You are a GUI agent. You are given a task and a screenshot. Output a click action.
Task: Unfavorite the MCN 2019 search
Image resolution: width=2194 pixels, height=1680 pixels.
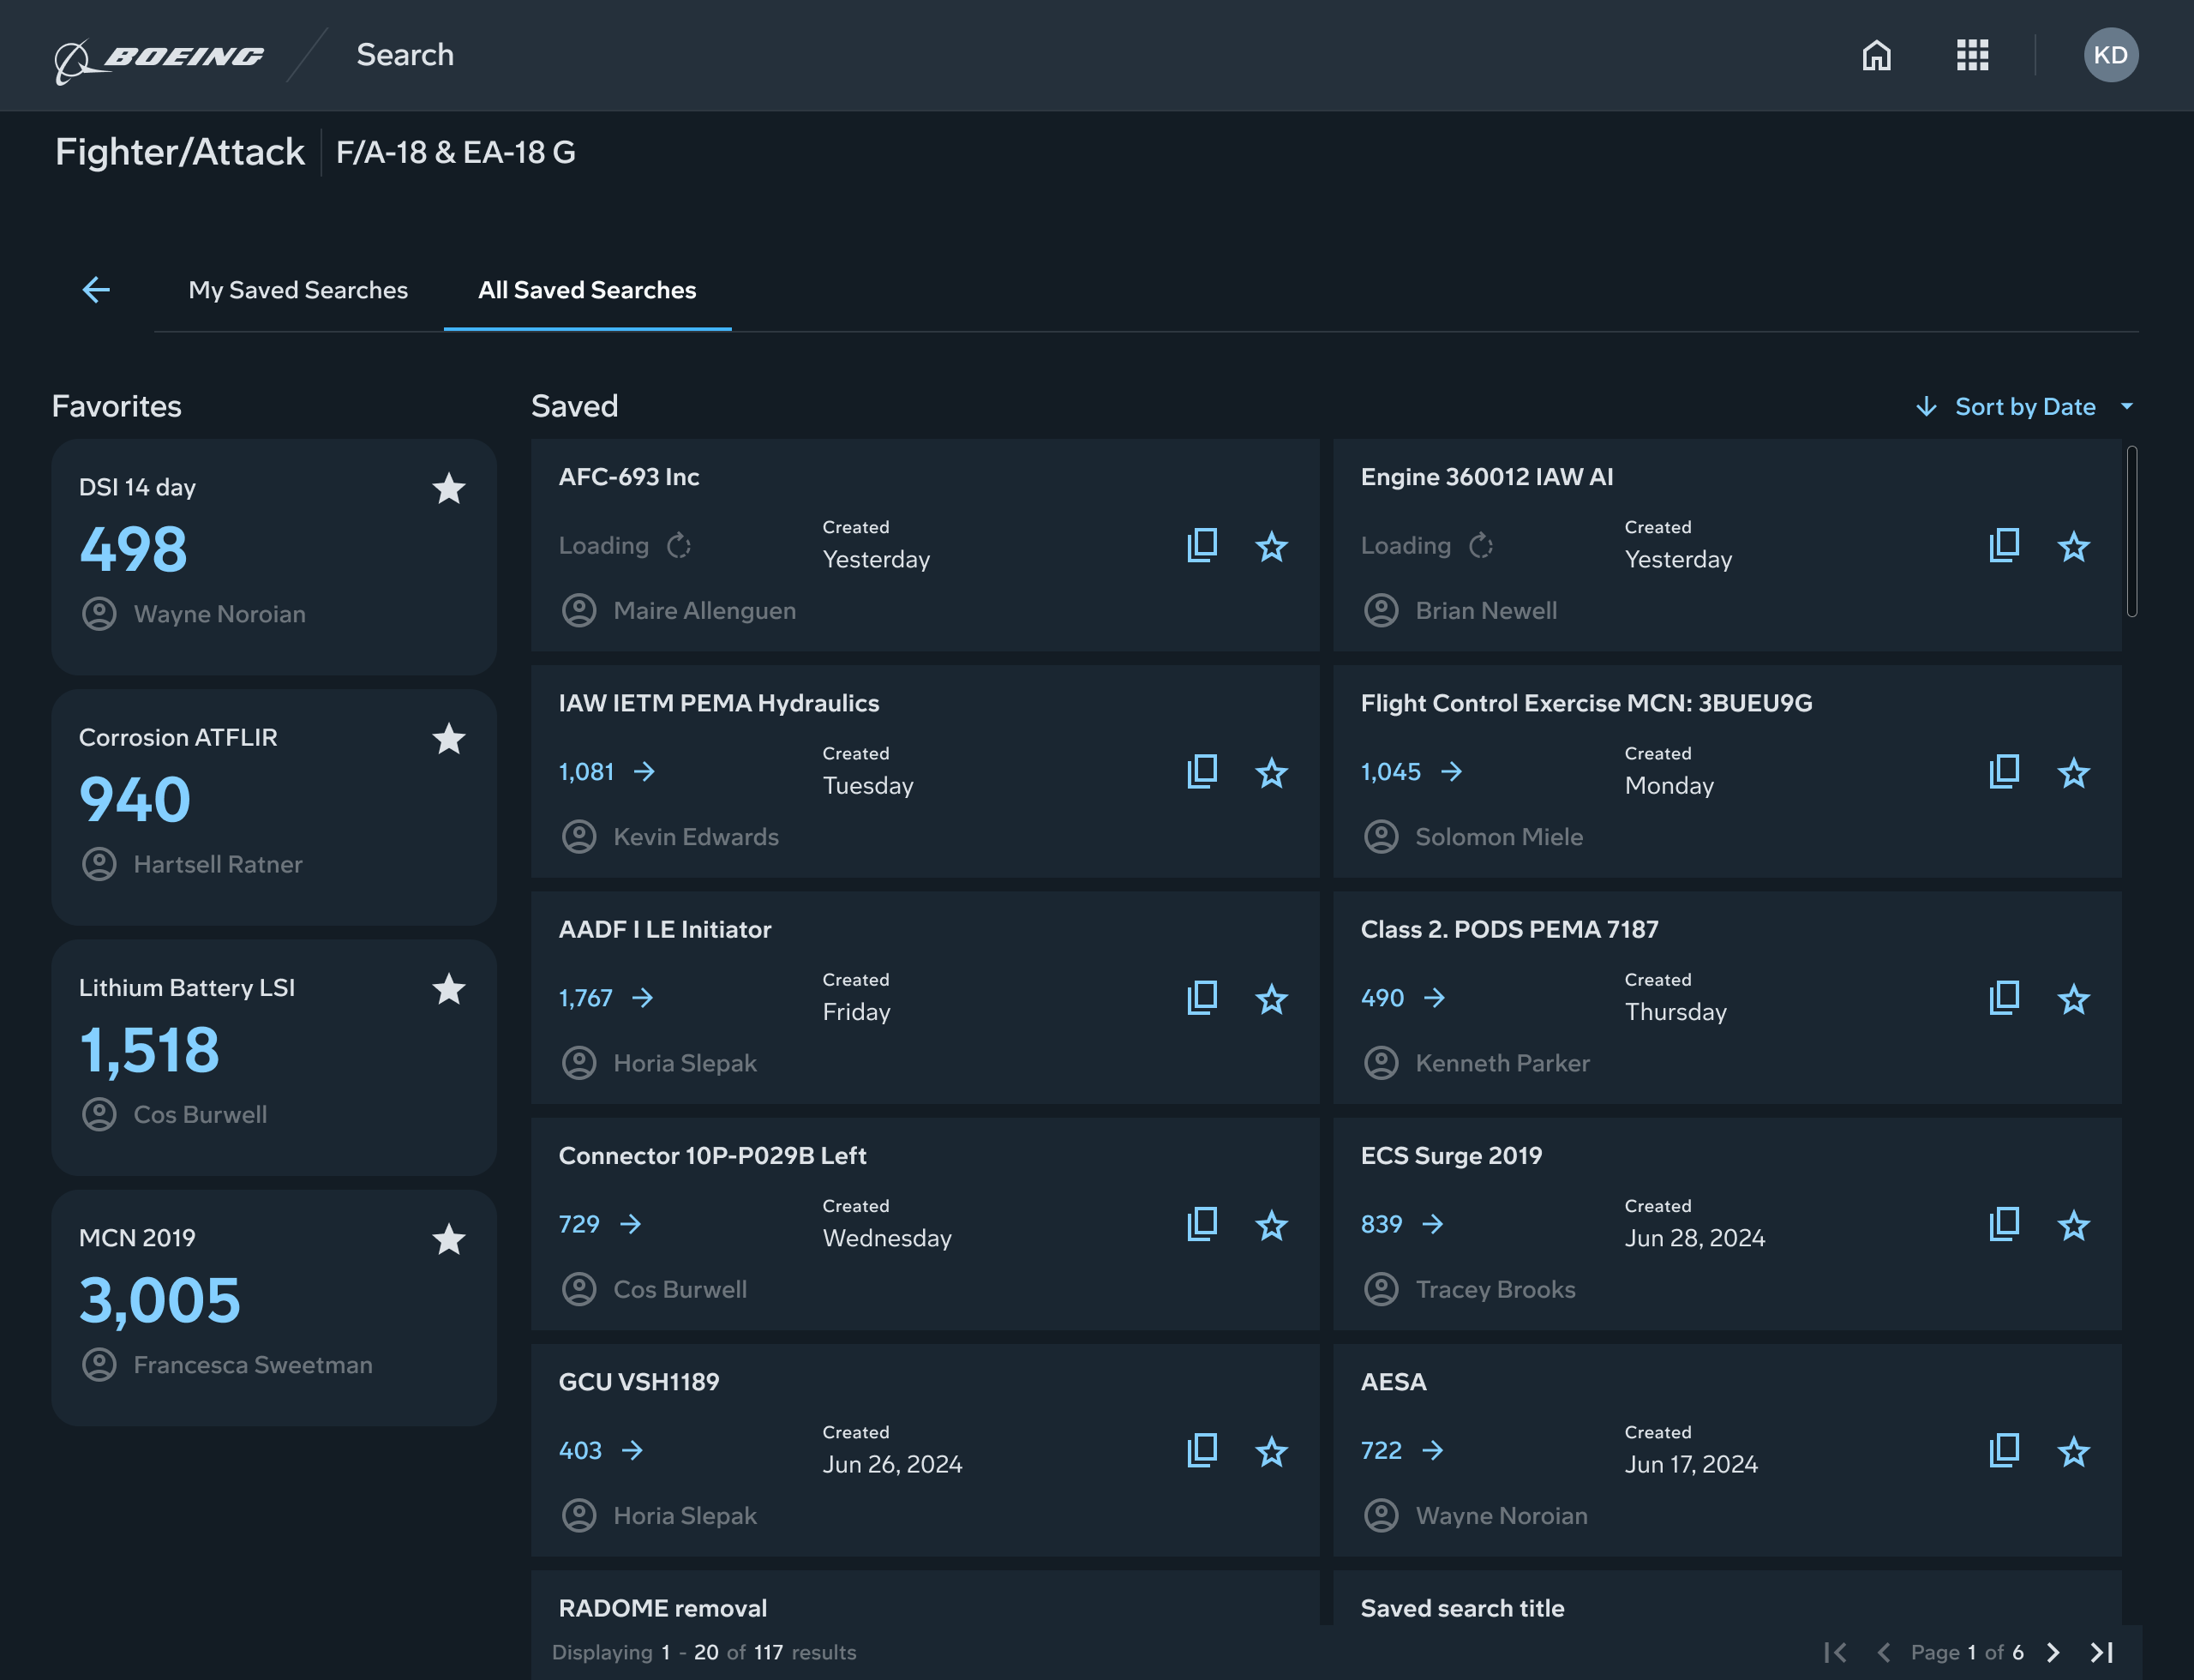(448, 1239)
